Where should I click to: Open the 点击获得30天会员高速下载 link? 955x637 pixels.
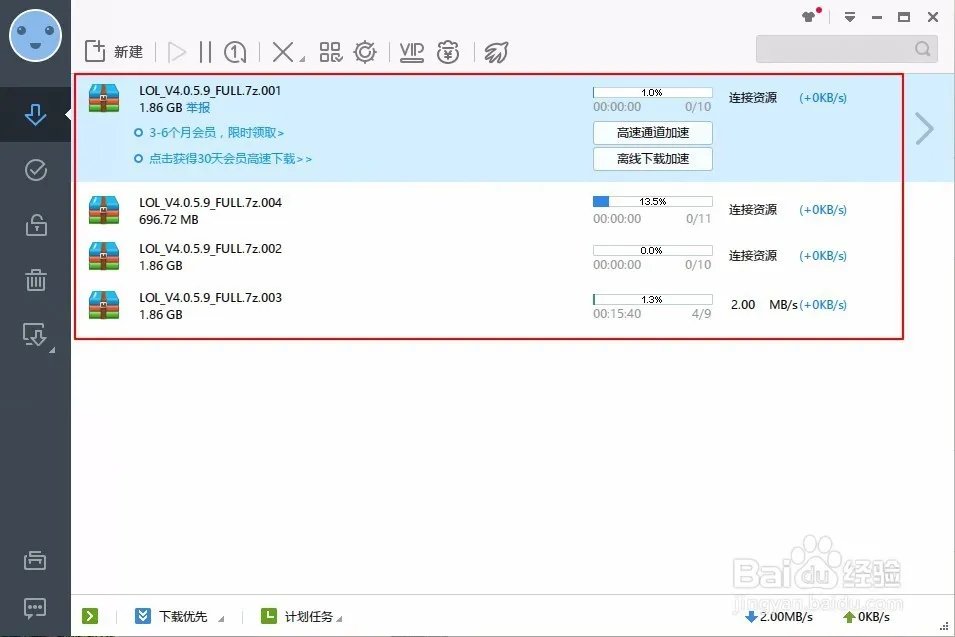coord(230,159)
